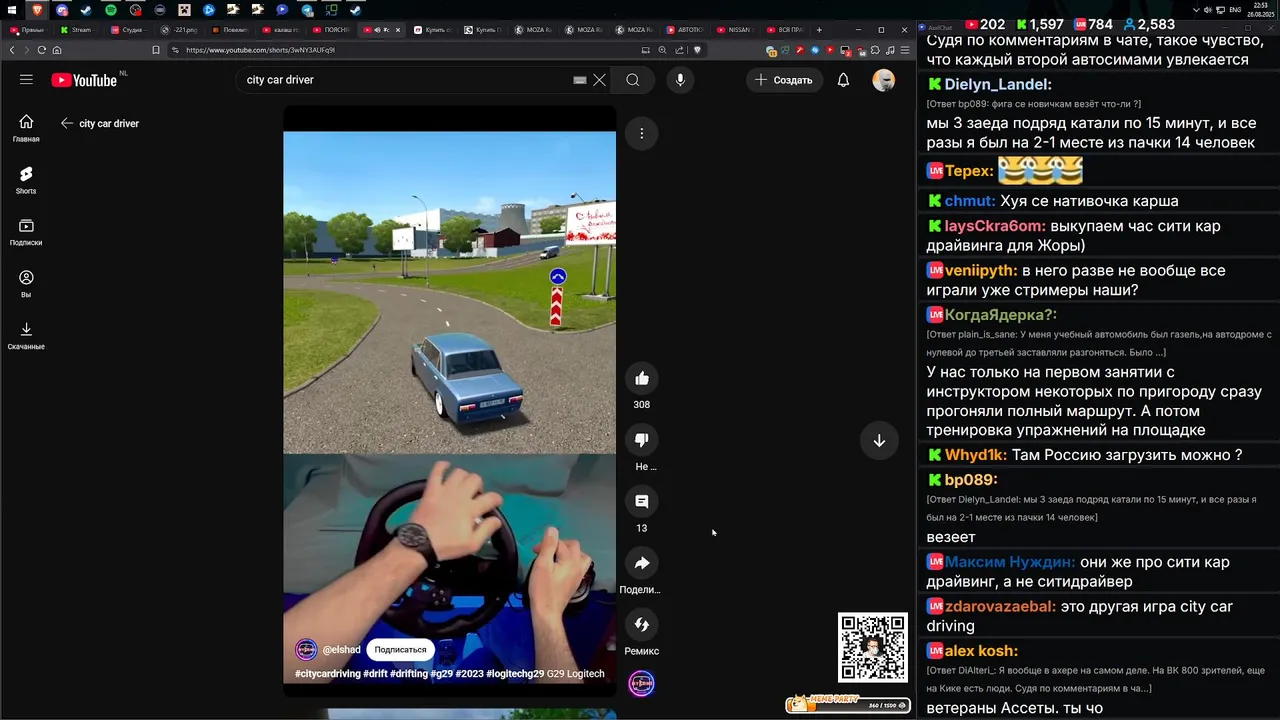
Task: Click chat username 'Dielyn_Landel:' in AxelChat
Action: click(x=998, y=85)
